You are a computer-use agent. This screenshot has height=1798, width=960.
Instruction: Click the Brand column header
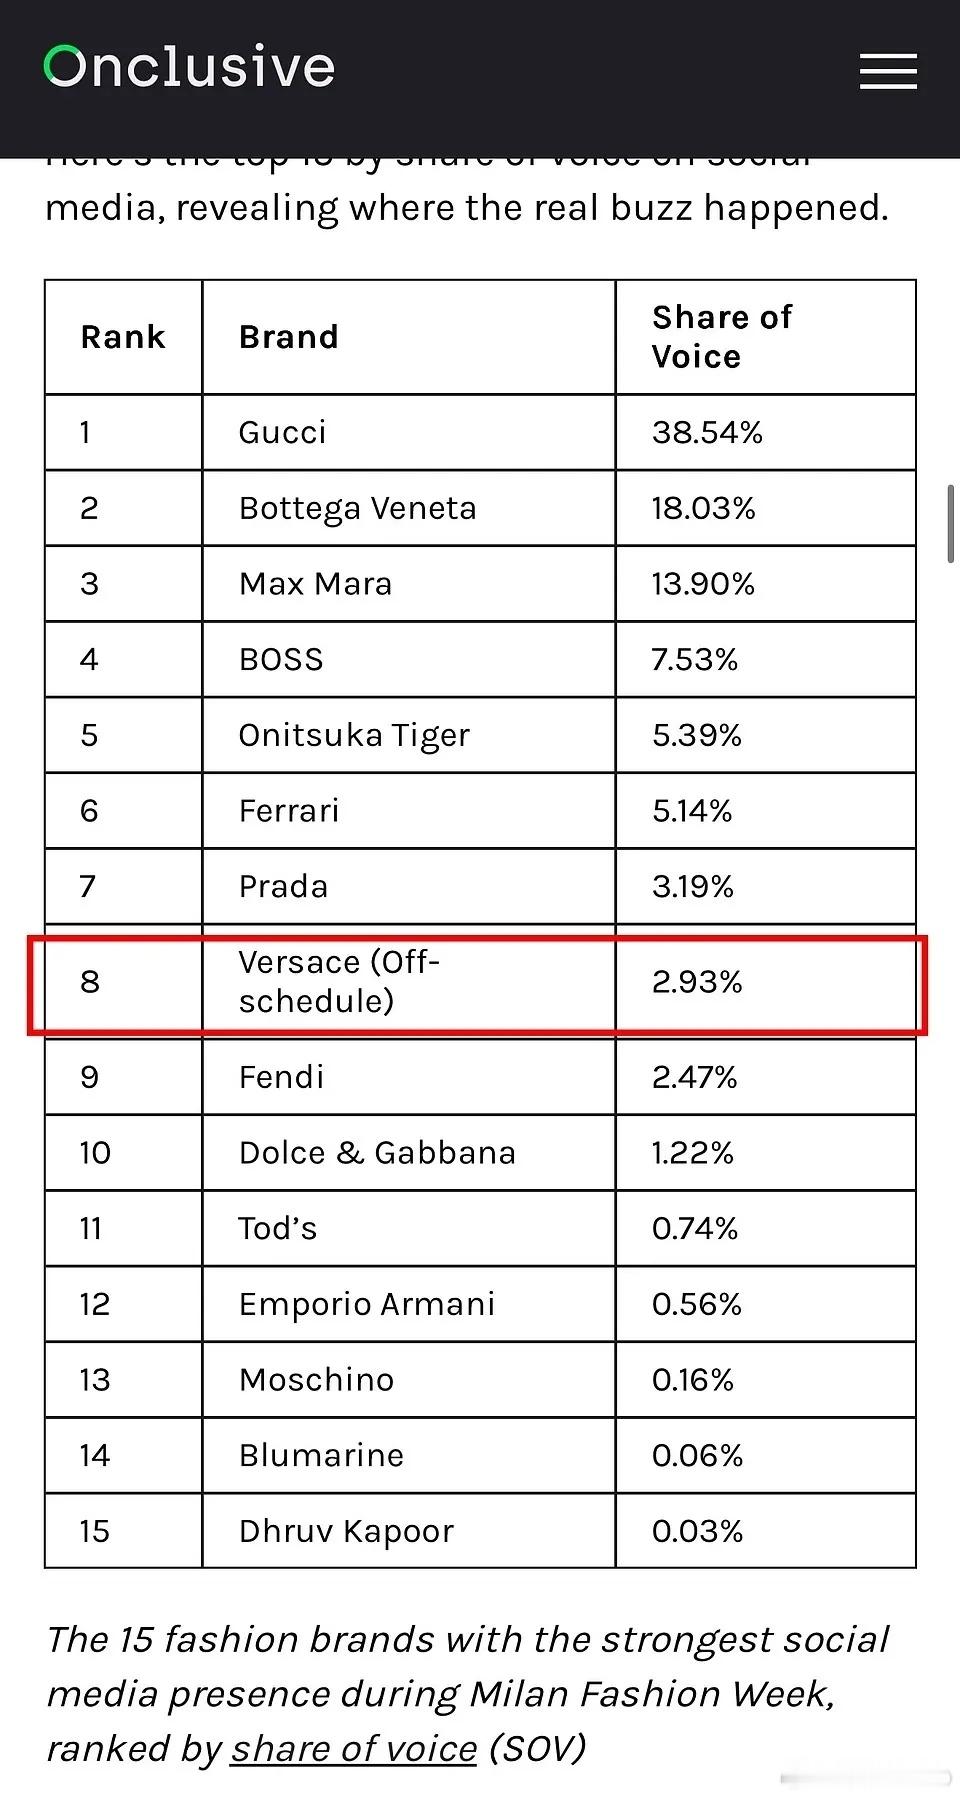pos(288,337)
